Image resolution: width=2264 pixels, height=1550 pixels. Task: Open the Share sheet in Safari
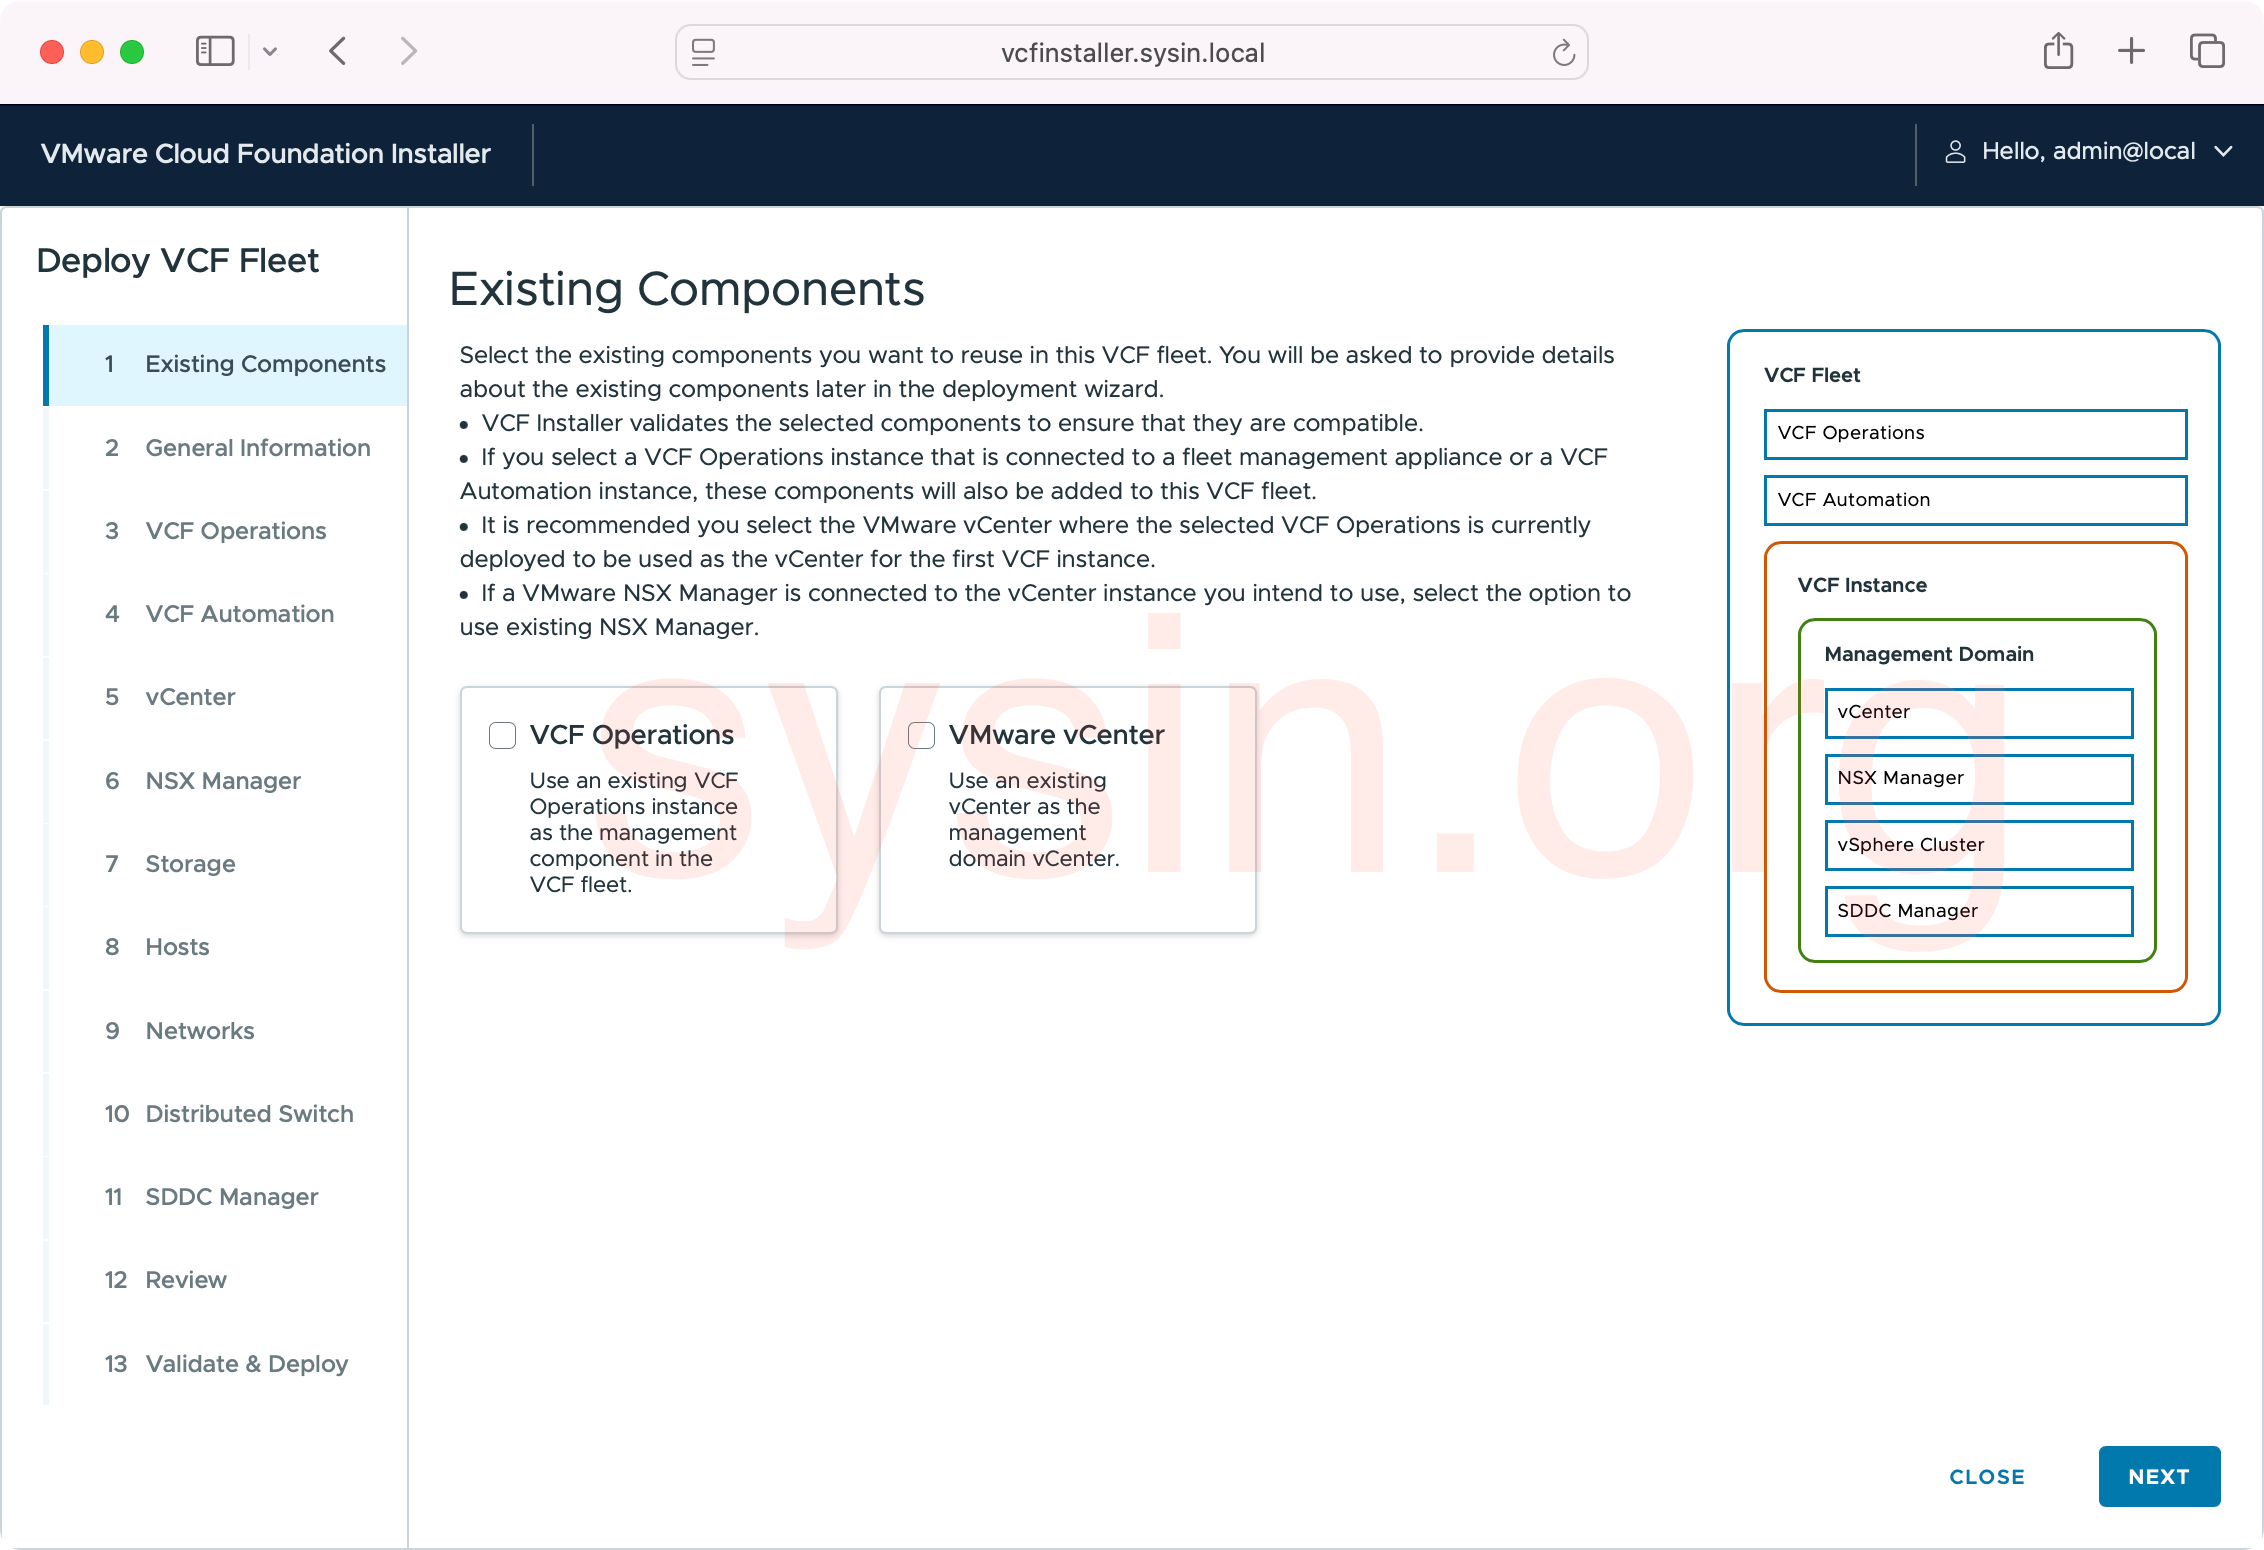tap(2057, 50)
